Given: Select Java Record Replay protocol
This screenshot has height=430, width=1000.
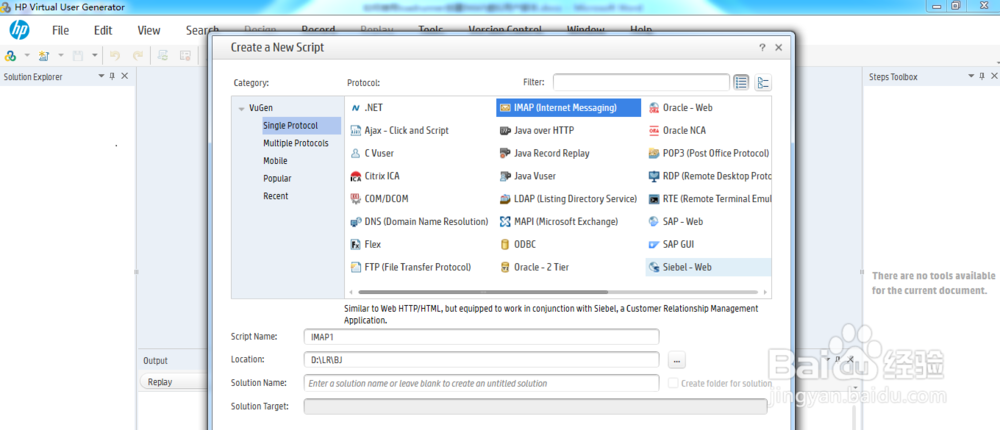Looking at the screenshot, I should 544,153.
